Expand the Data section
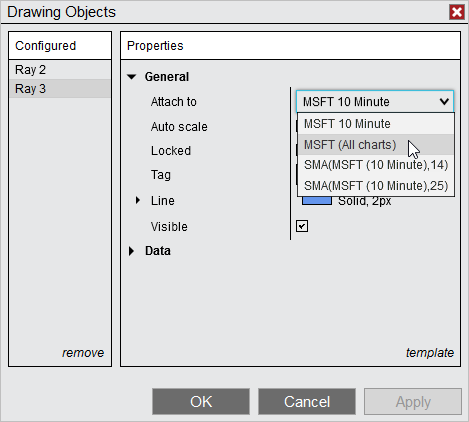The width and height of the screenshot is (469, 422). (x=131, y=251)
